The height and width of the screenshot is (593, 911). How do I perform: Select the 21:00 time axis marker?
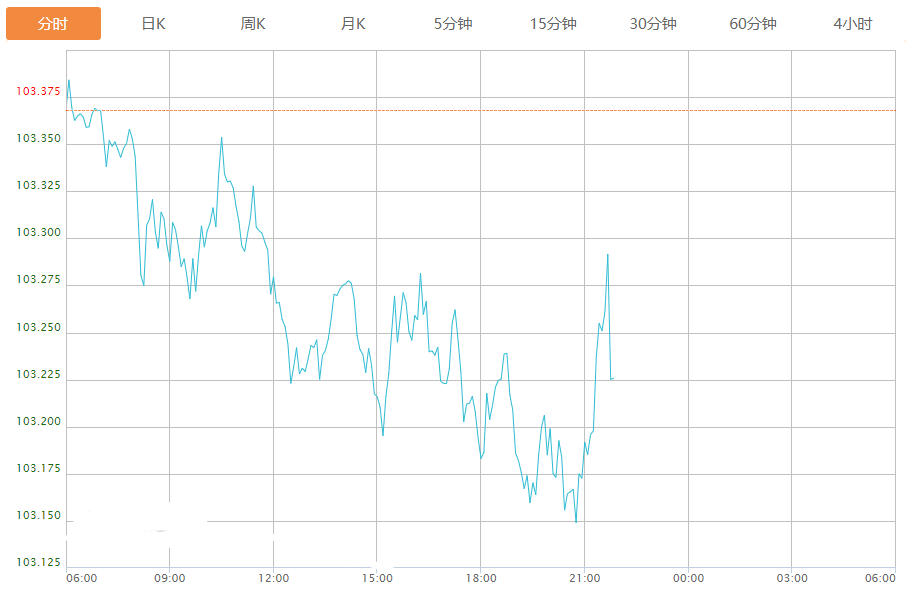[584, 578]
